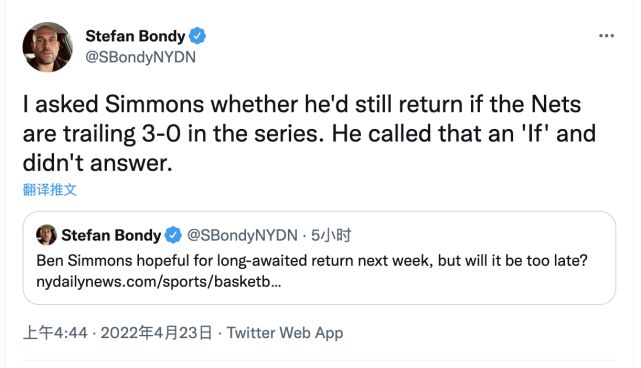The image size is (641, 368).
Task: Click the 2022年4月23日 date
Action: coord(157,333)
